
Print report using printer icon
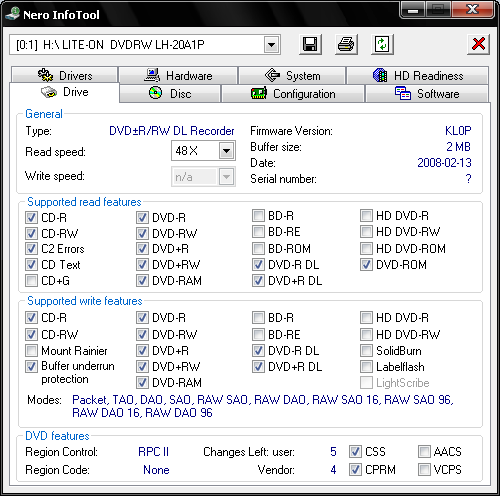(346, 44)
